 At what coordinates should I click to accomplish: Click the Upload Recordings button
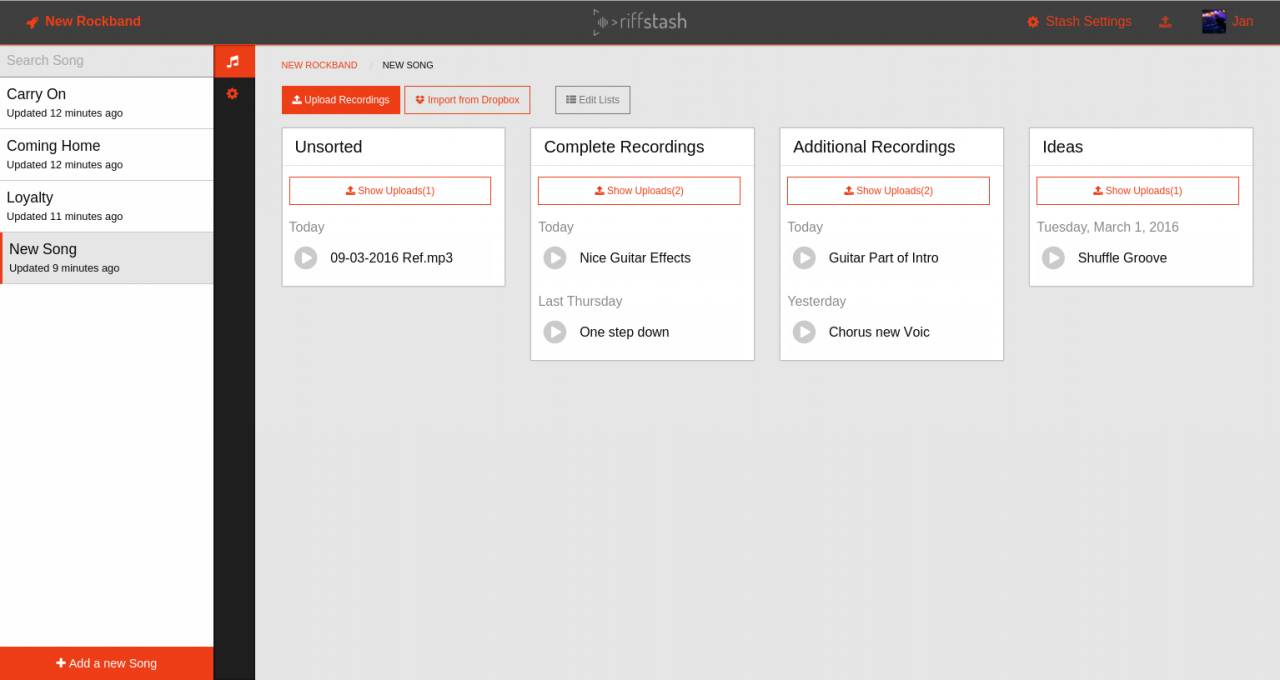[x=341, y=100]
